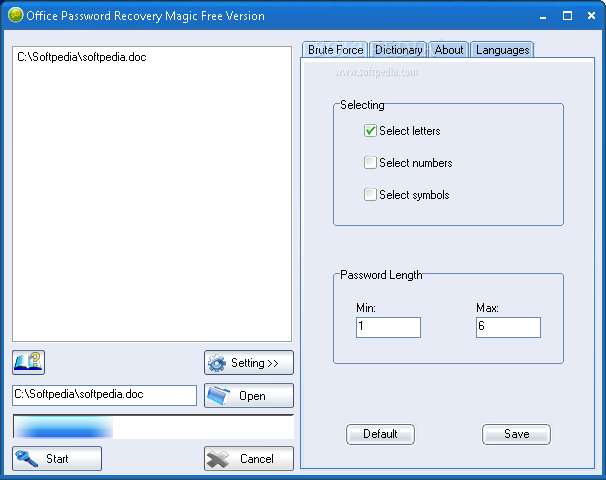This screenshot has height=480, width=606.
Task: Click the Min password length field
Action: click(388, 327)
